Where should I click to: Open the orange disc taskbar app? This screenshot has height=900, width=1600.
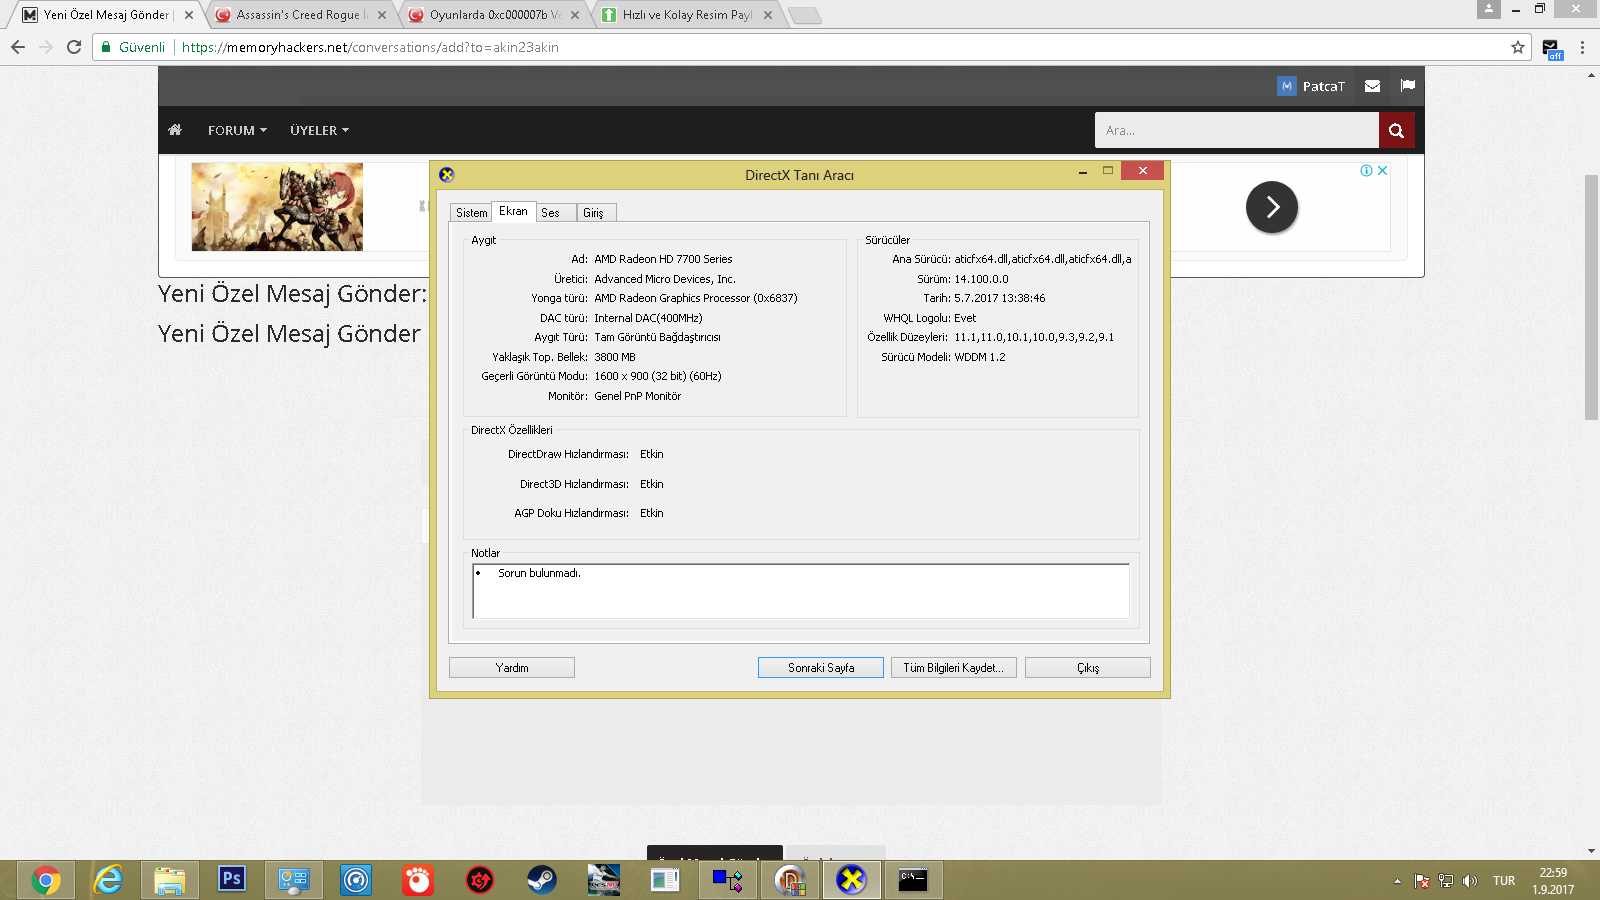click(x=790, y=880)
